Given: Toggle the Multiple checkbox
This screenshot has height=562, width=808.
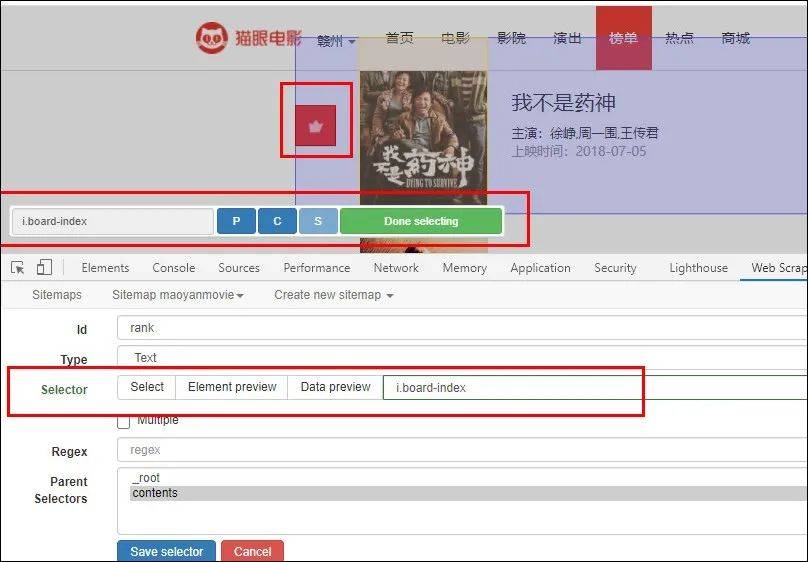Looking at the screenshot, I should click(x=124, y=421).
